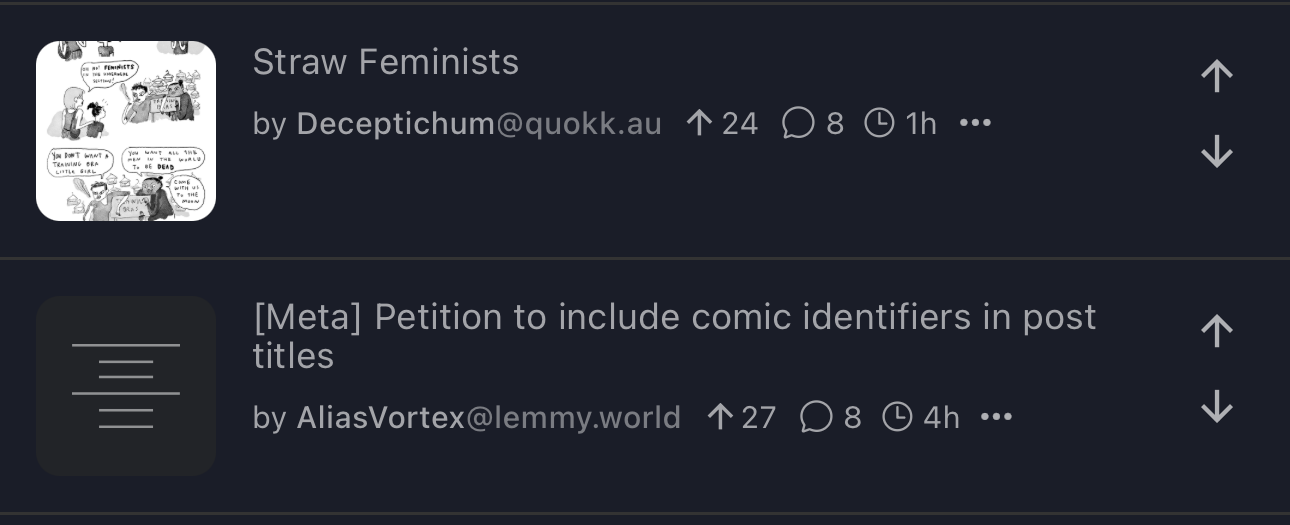Open the Straw Feminists comic thumbnail
Screen dimensions: 1290x525
click(x=126, y=131)
